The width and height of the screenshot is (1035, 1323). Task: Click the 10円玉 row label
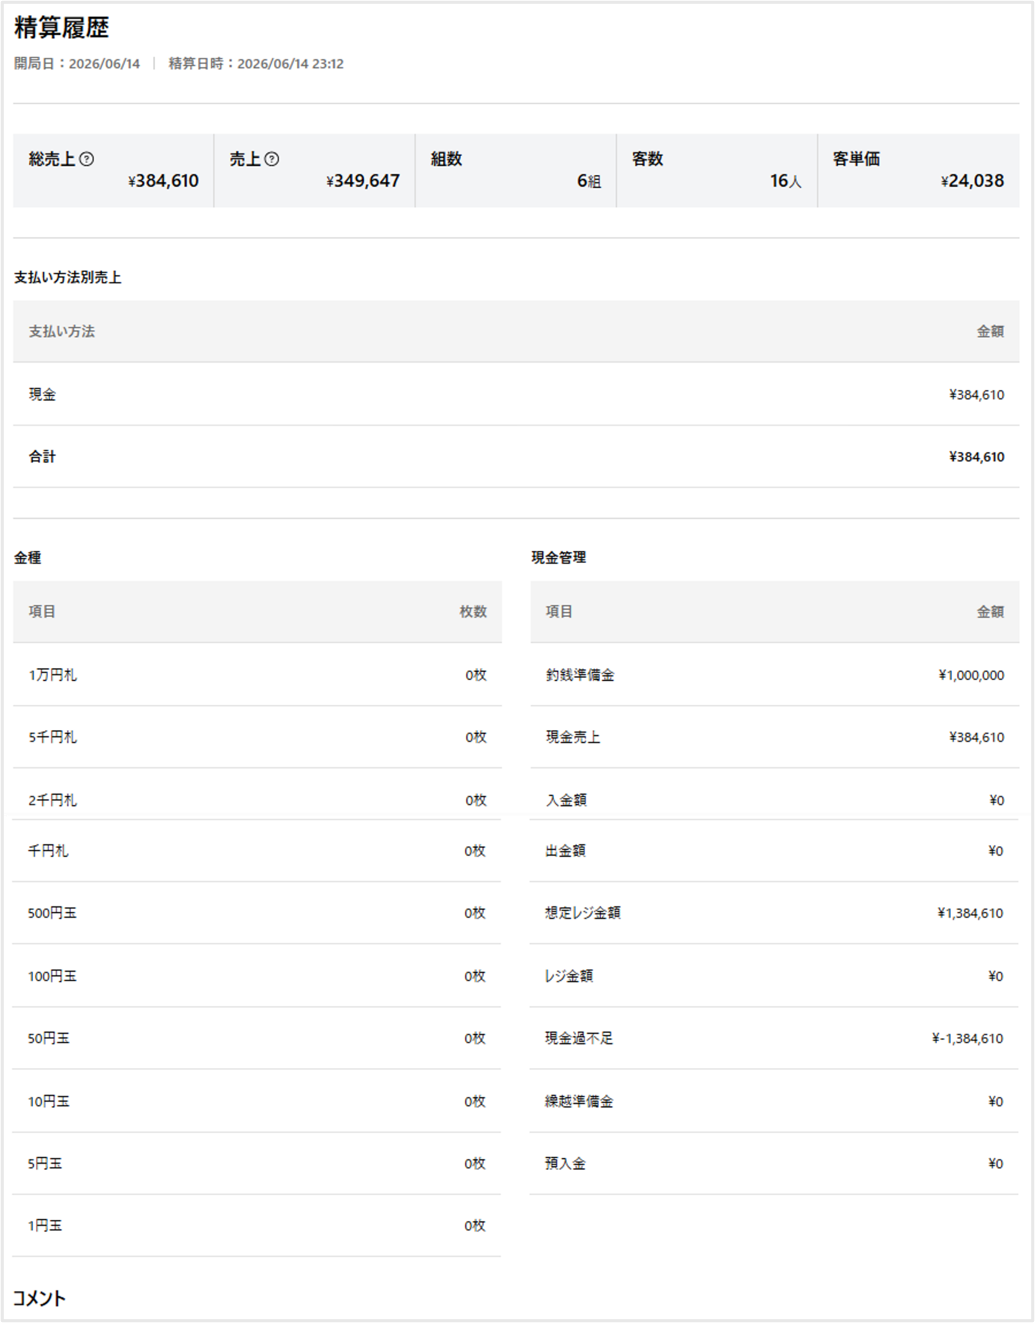[49, 1101]
